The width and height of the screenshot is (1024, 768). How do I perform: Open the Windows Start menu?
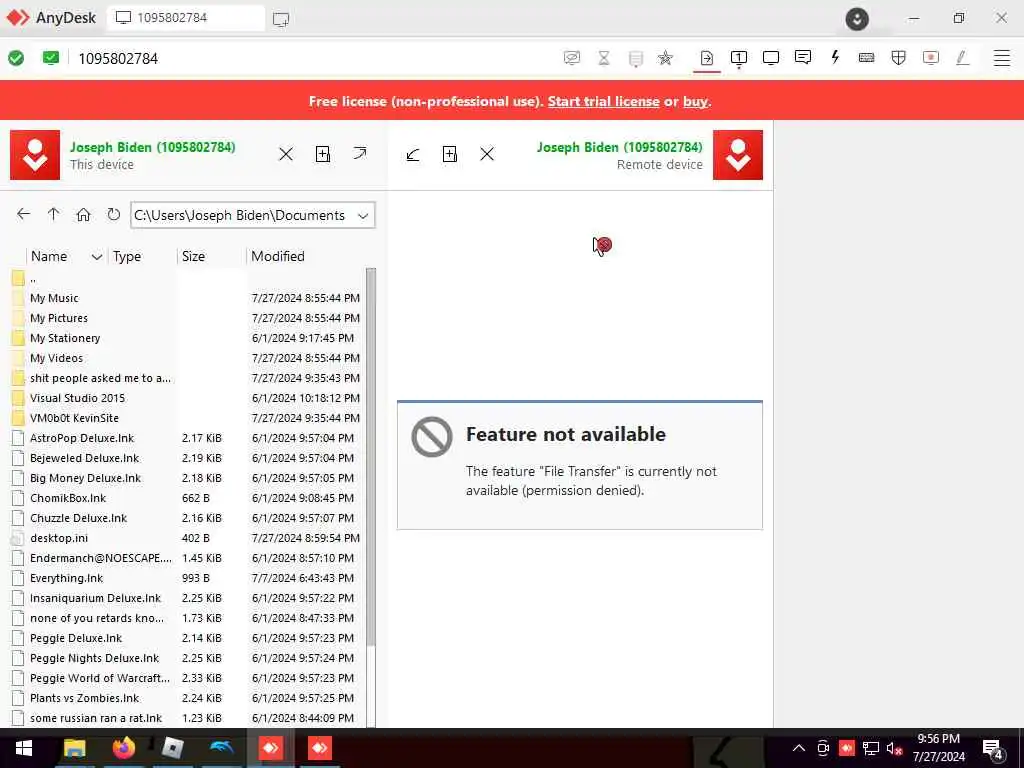coord(24,748)
